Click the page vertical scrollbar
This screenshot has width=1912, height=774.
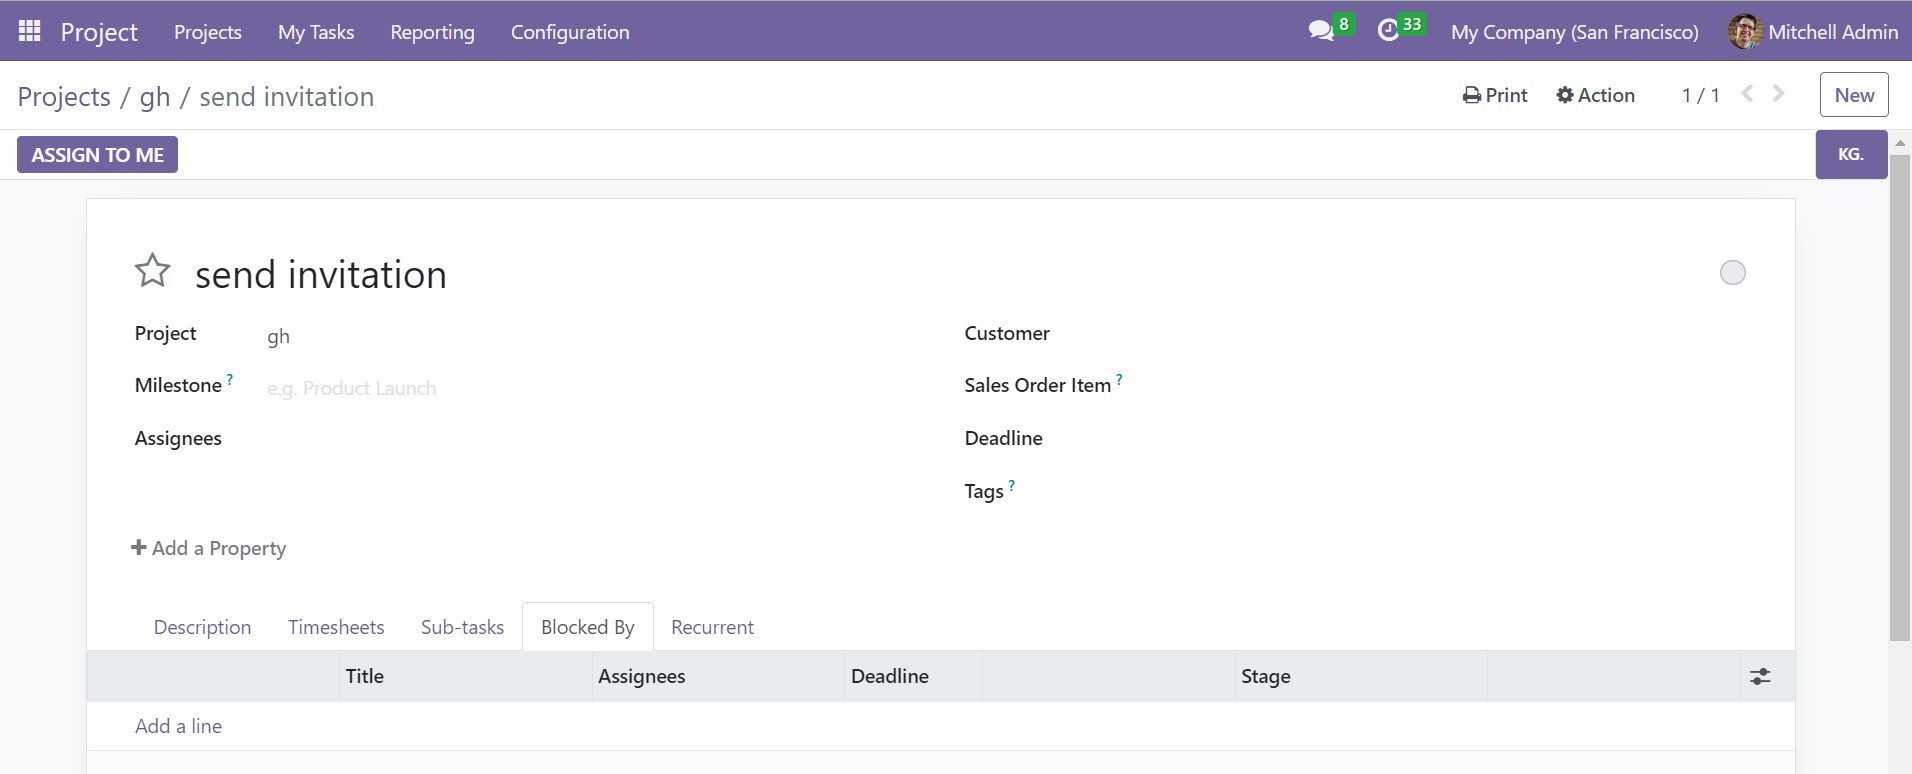pos(1900,400)
